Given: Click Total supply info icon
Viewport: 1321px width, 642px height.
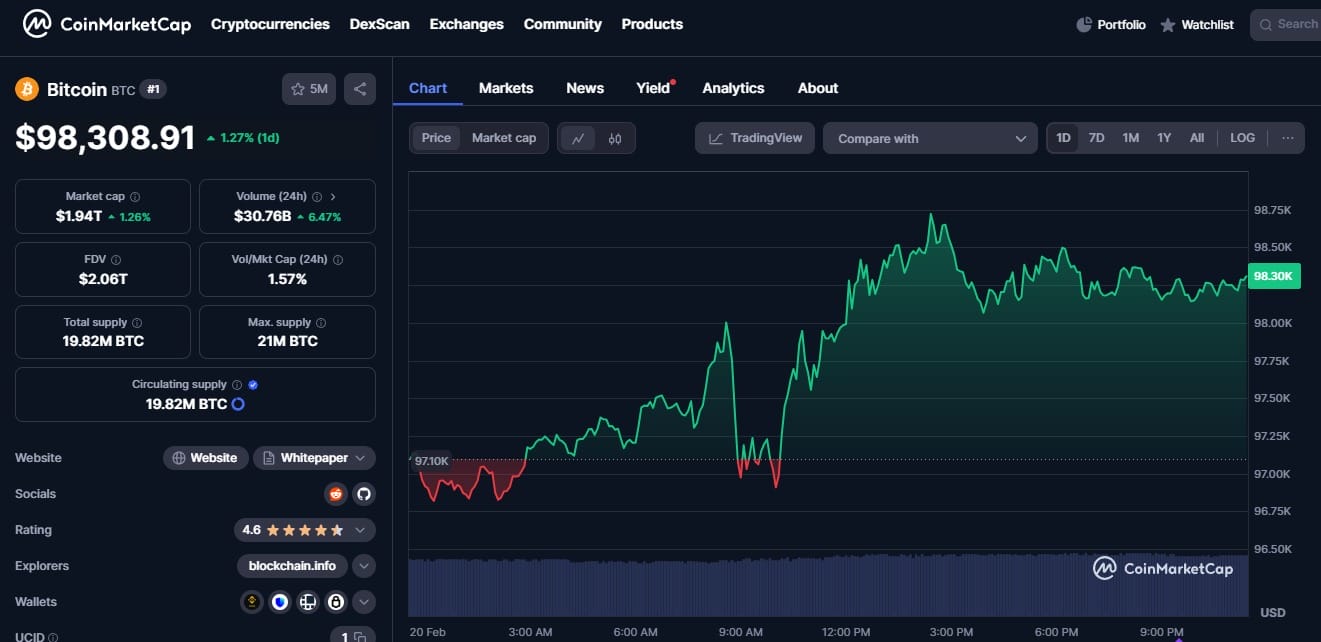Looking at the screenshot, I should click(x=137, y=323).
